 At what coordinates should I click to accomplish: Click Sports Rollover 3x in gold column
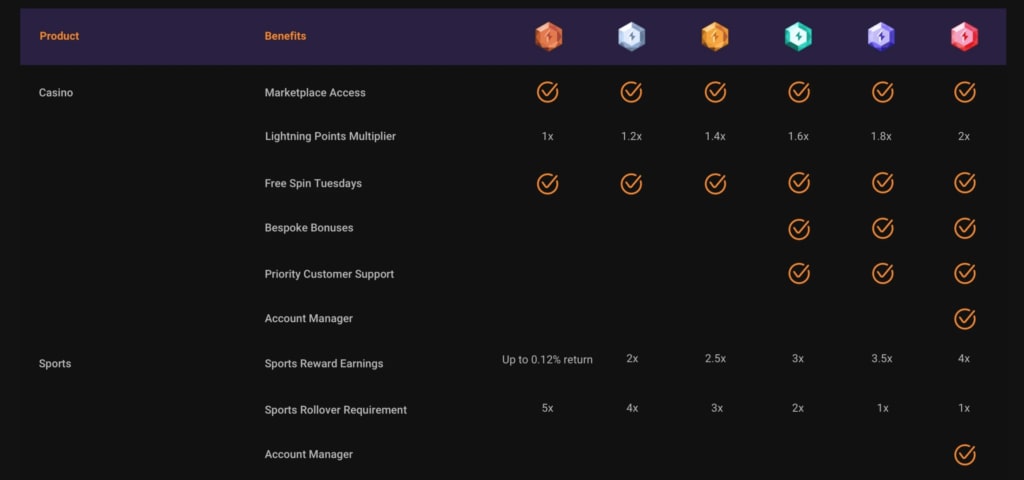tap(716, 408)
